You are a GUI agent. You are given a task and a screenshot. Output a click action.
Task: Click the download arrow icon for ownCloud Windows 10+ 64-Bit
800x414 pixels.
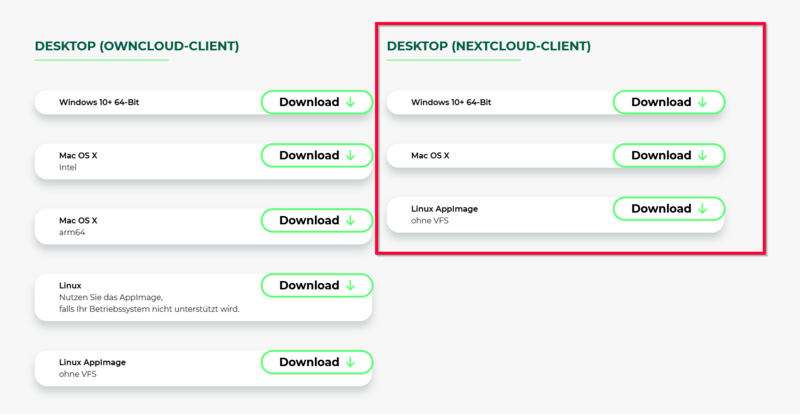351,102
